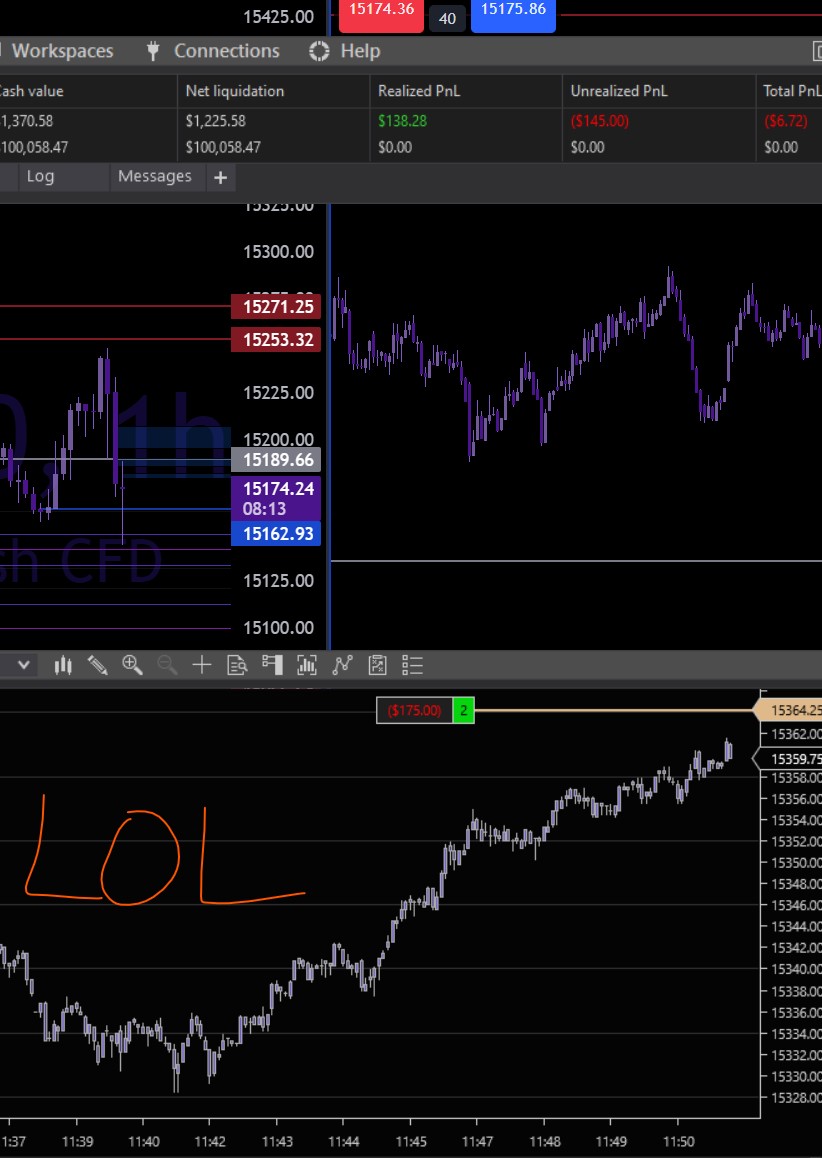This screenshot has width=822, height=1158.
Task: Select net liquidation value $100,058.47
Action: pos(223,147)
